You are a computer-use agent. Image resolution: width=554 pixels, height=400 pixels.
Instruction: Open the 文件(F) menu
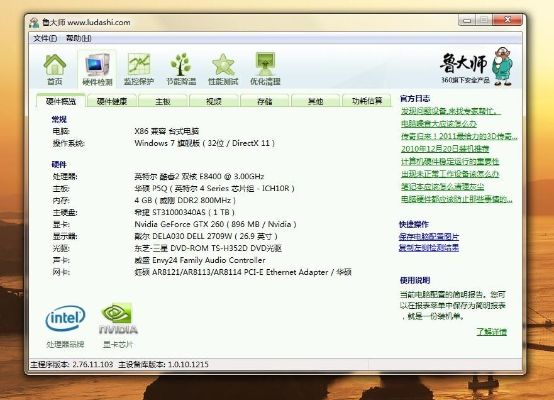pos(45,38)
